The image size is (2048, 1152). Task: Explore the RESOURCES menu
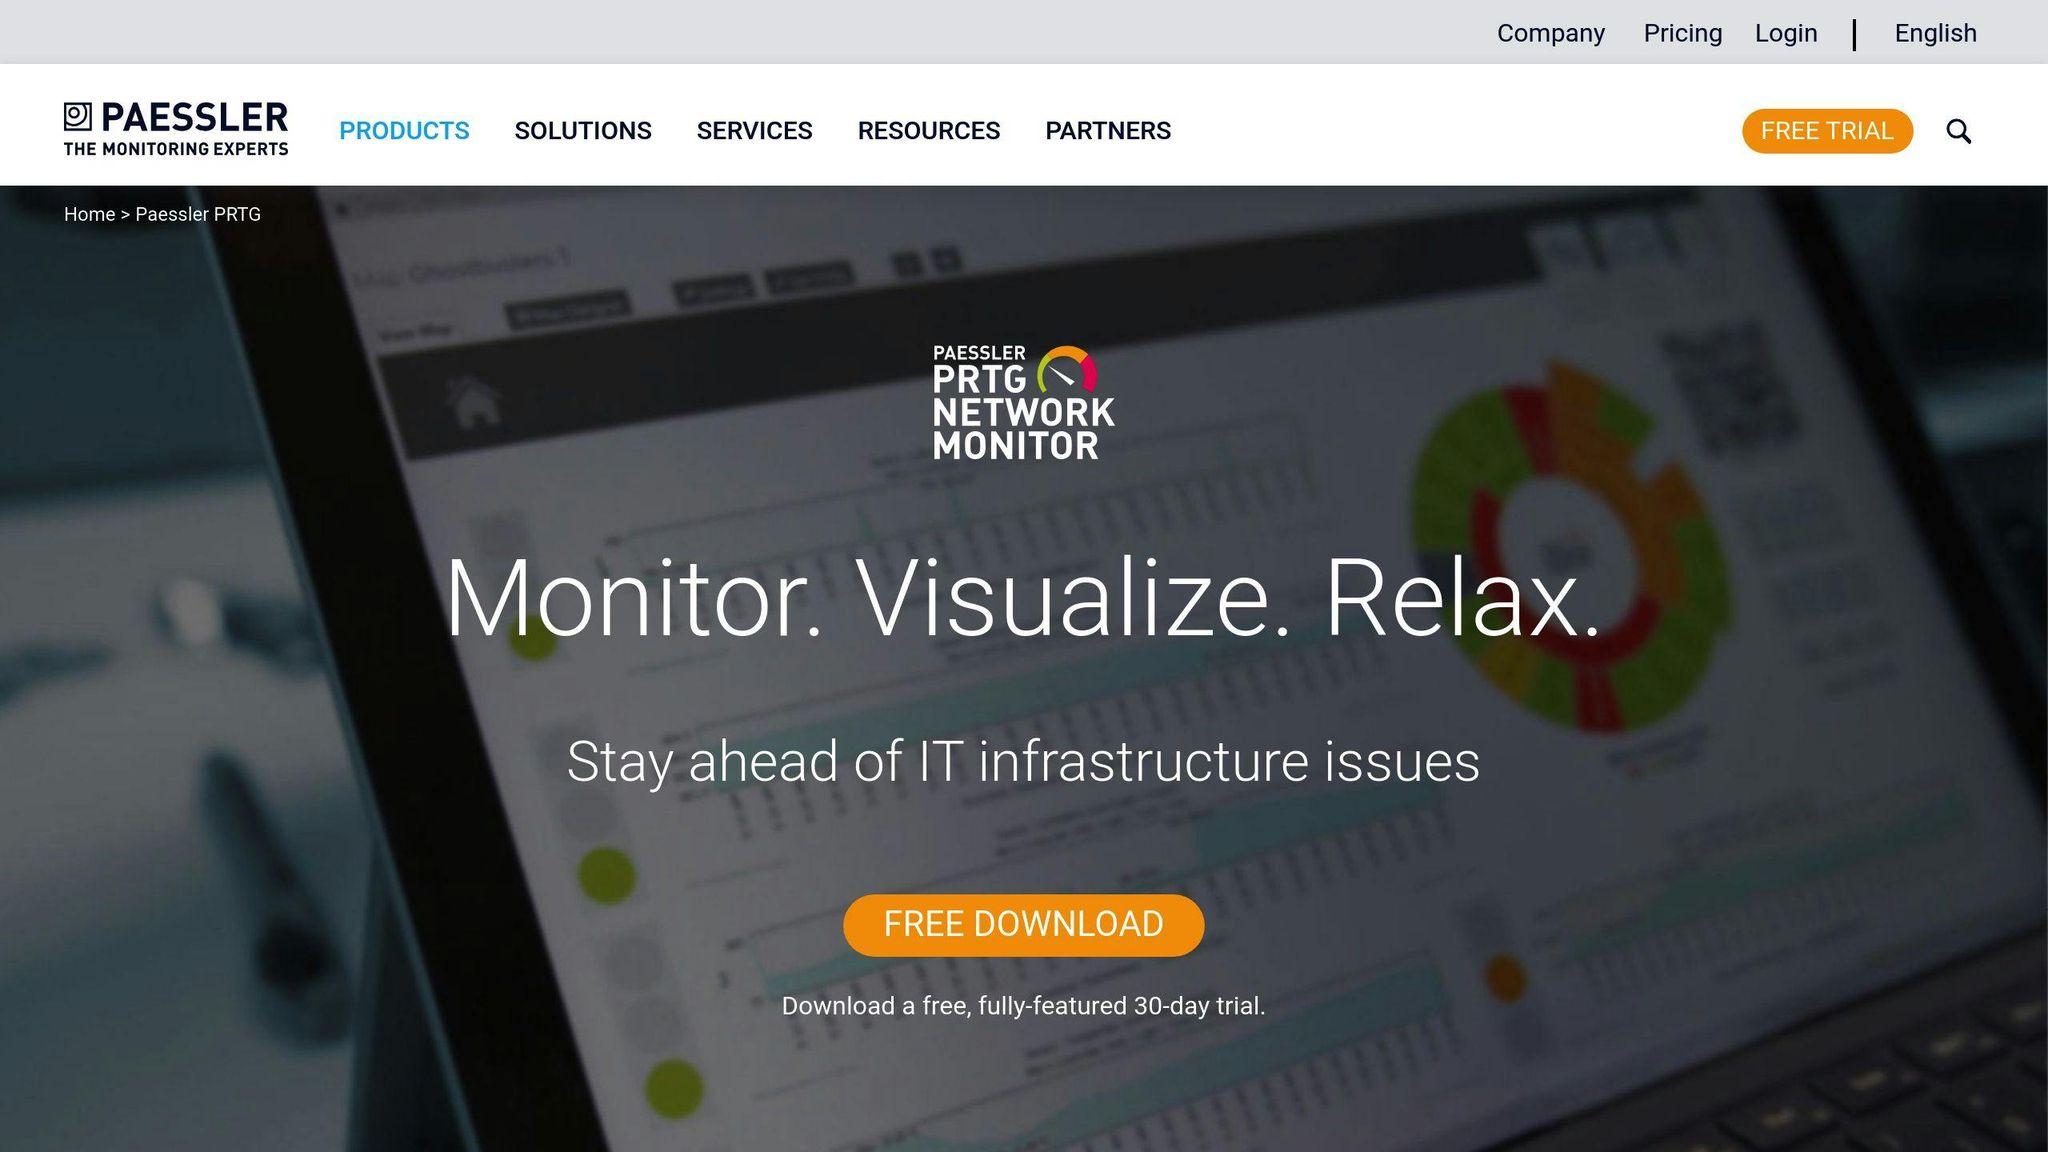click(x=929, y=130)
